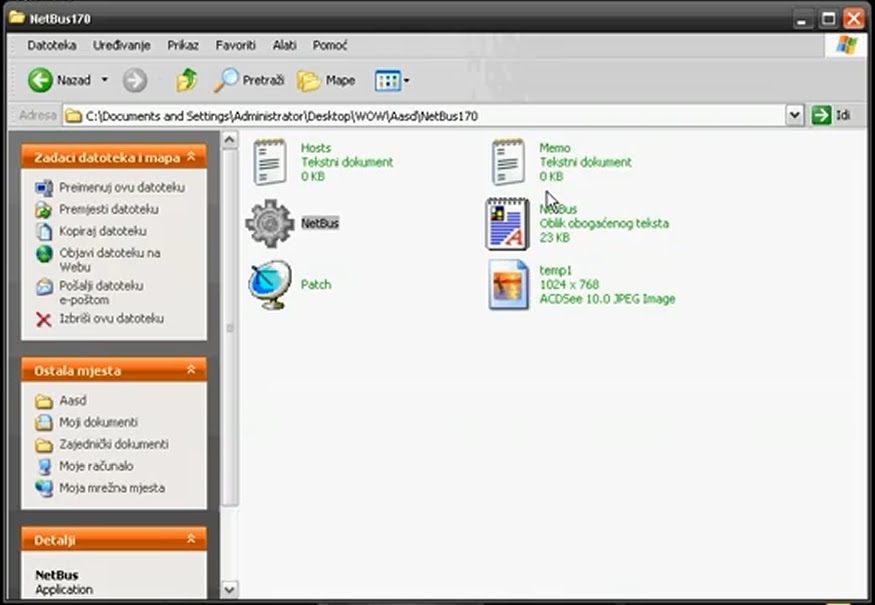Click Objavi datoteku na Webu link
The image size is (875, 605).
pyautogui.click(x=109, y=260)
